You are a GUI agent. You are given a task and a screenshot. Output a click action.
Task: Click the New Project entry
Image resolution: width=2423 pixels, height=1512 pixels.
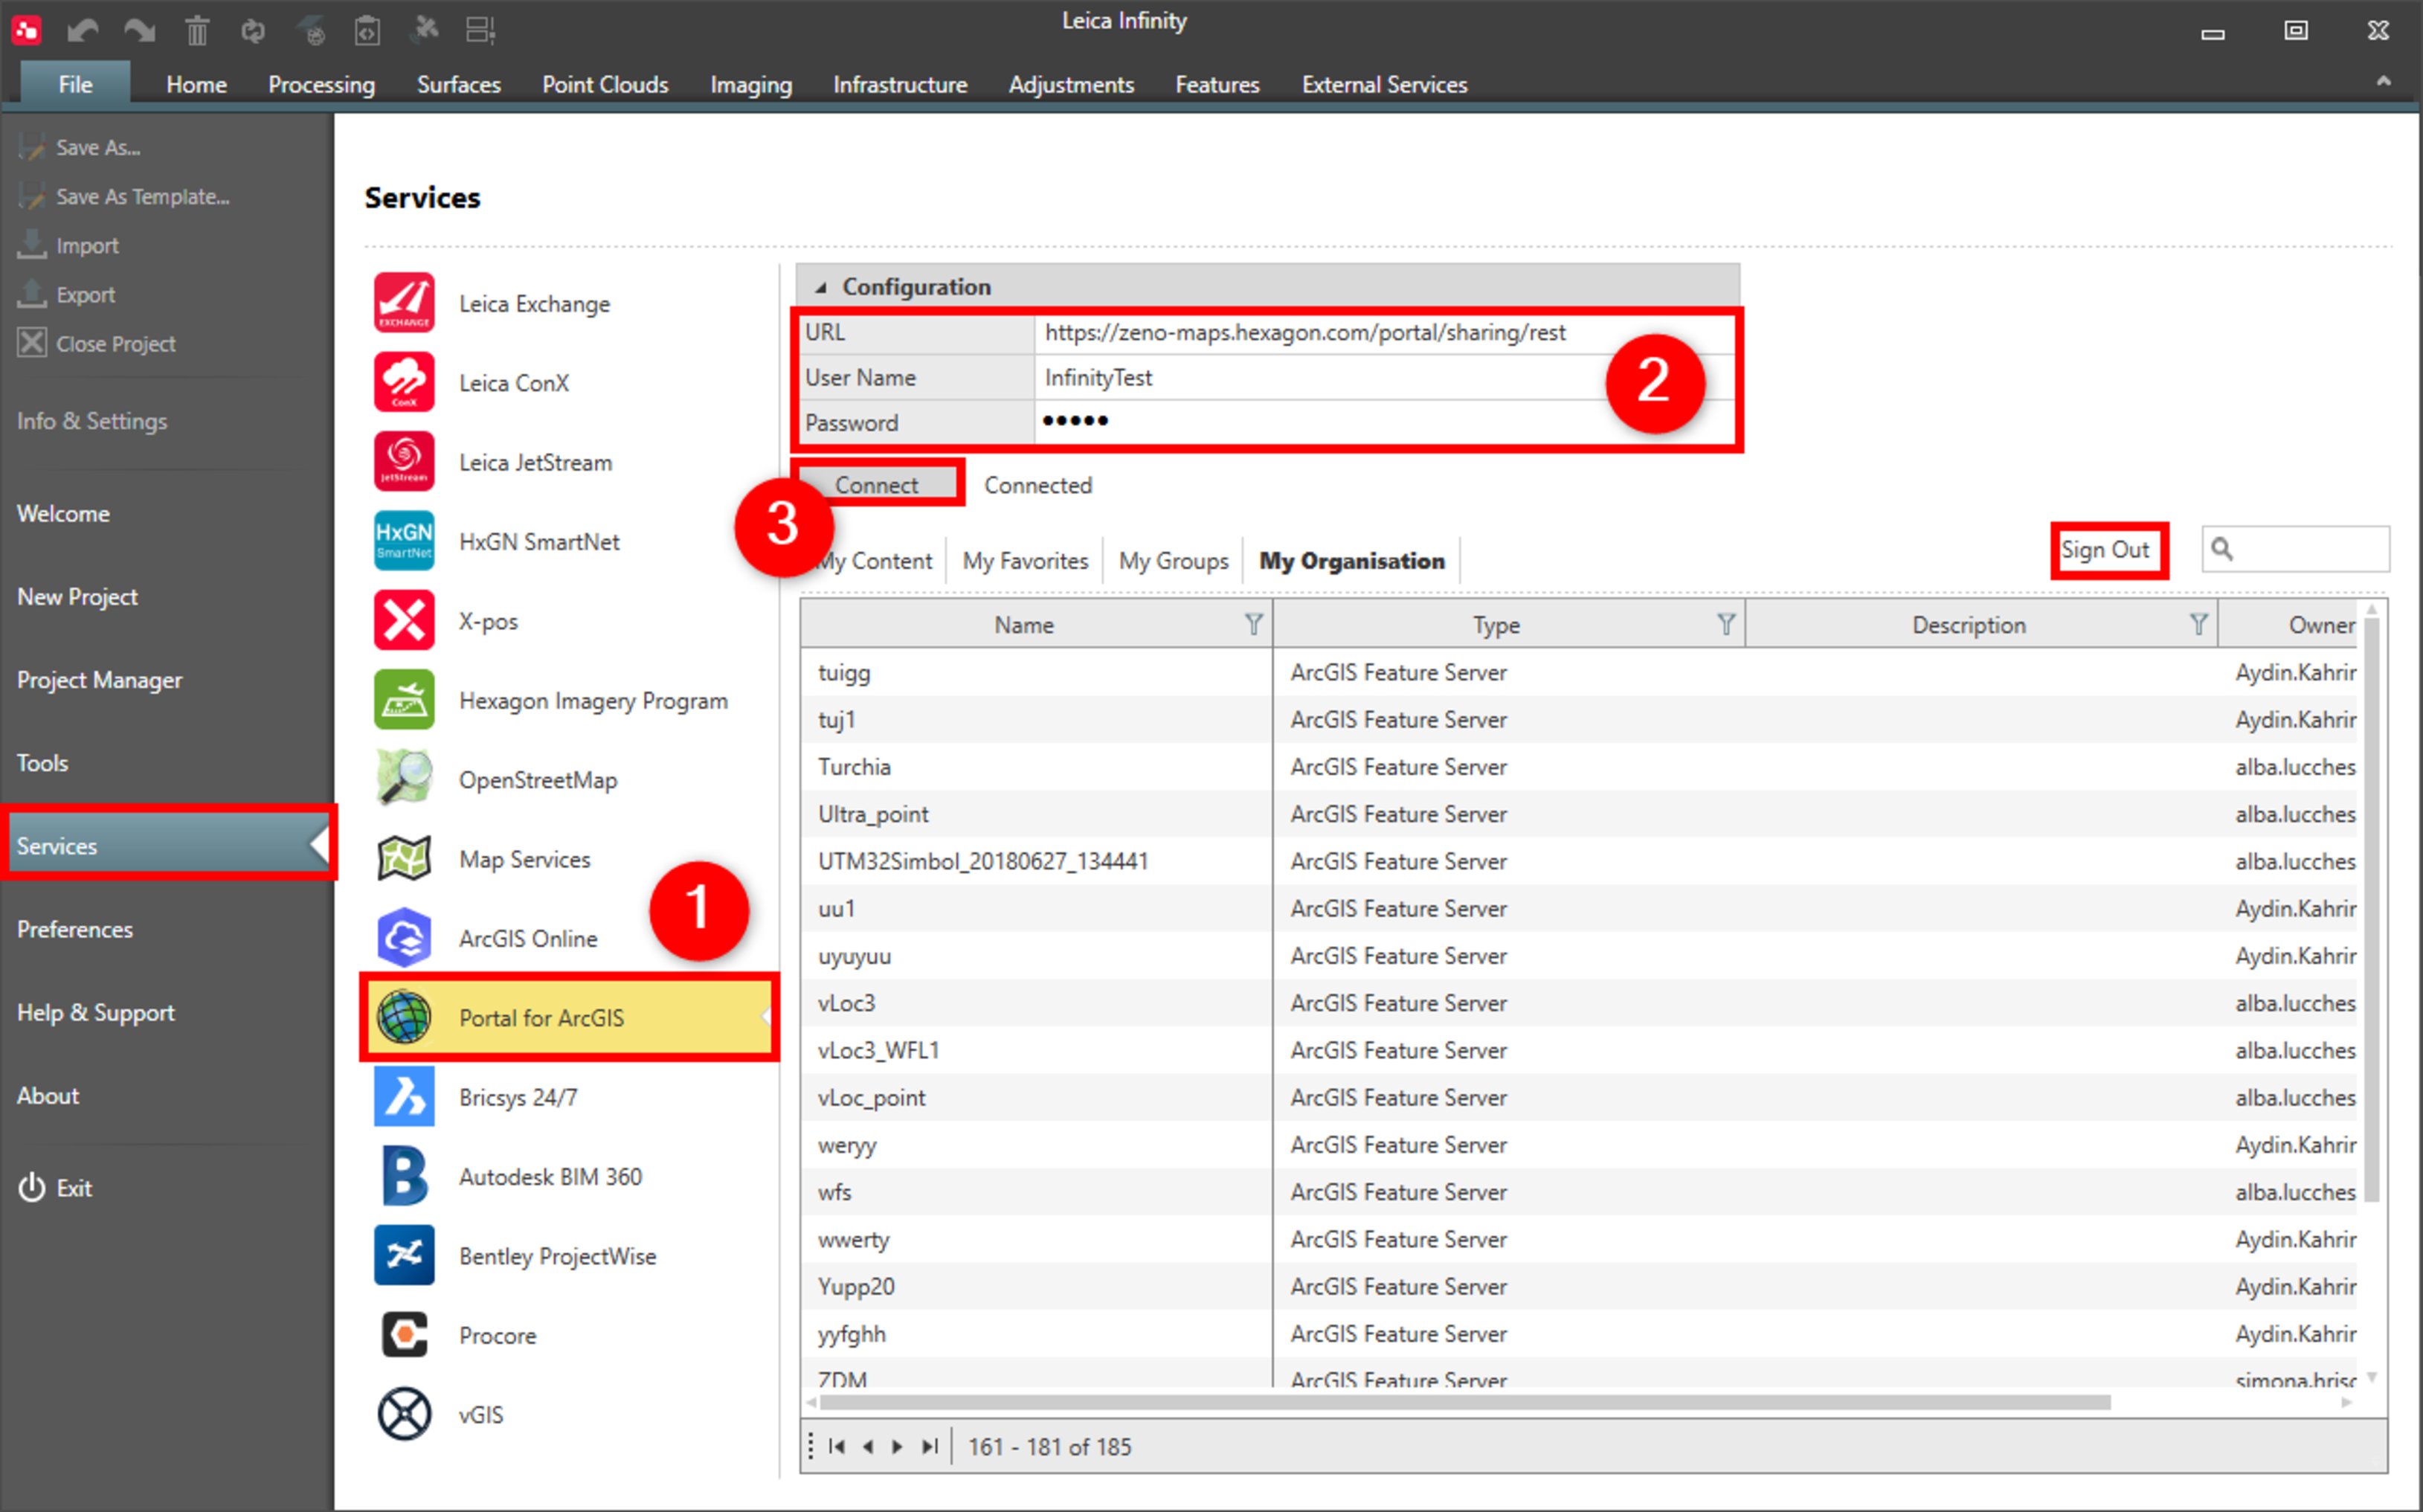pos(77,597)
